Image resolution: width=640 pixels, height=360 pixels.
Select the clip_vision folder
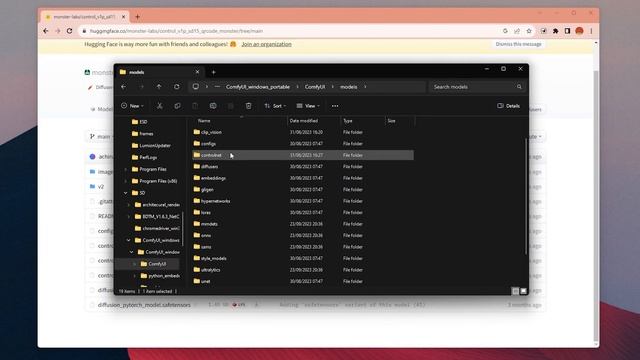pos(303,132)
